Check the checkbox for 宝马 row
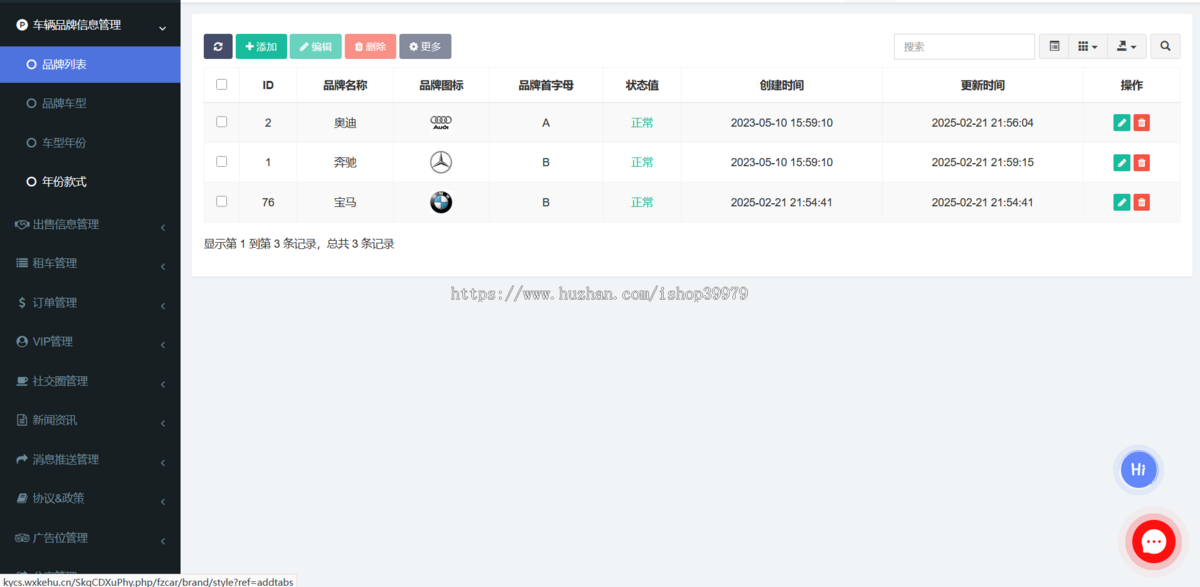 coord(222,201)
